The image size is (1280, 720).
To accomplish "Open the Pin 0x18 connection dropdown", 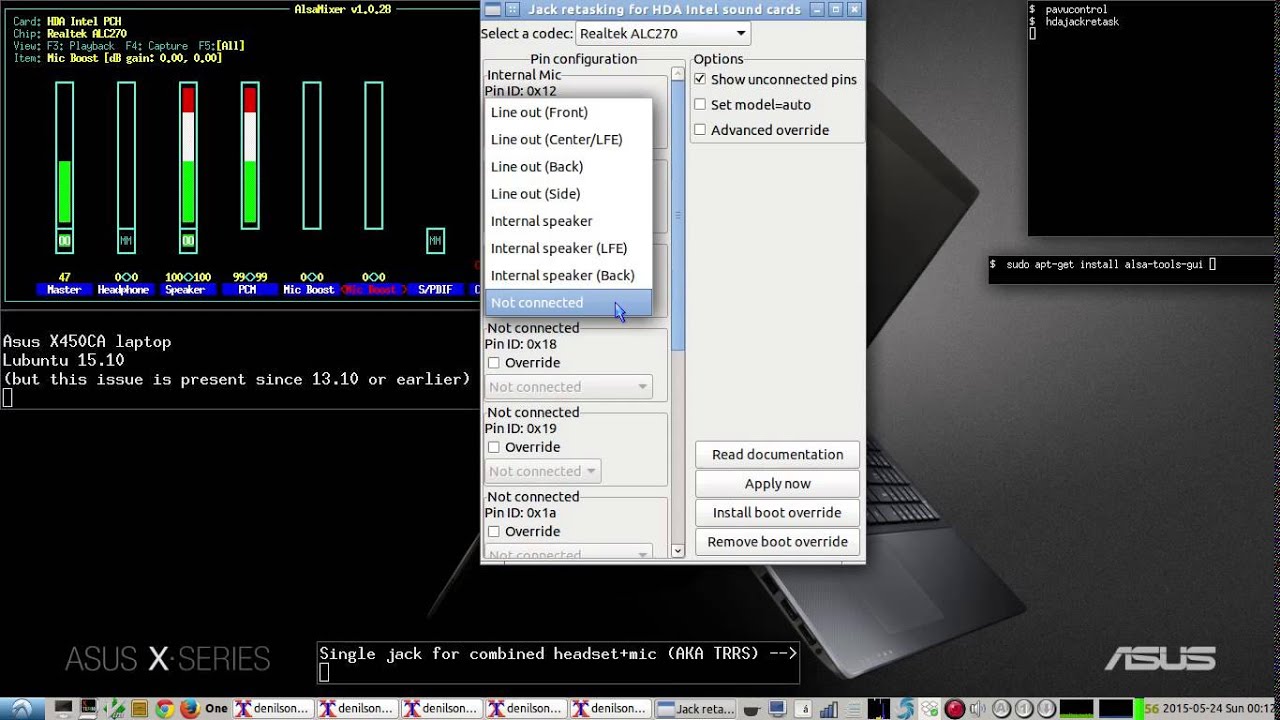I will tap(568, 387).
